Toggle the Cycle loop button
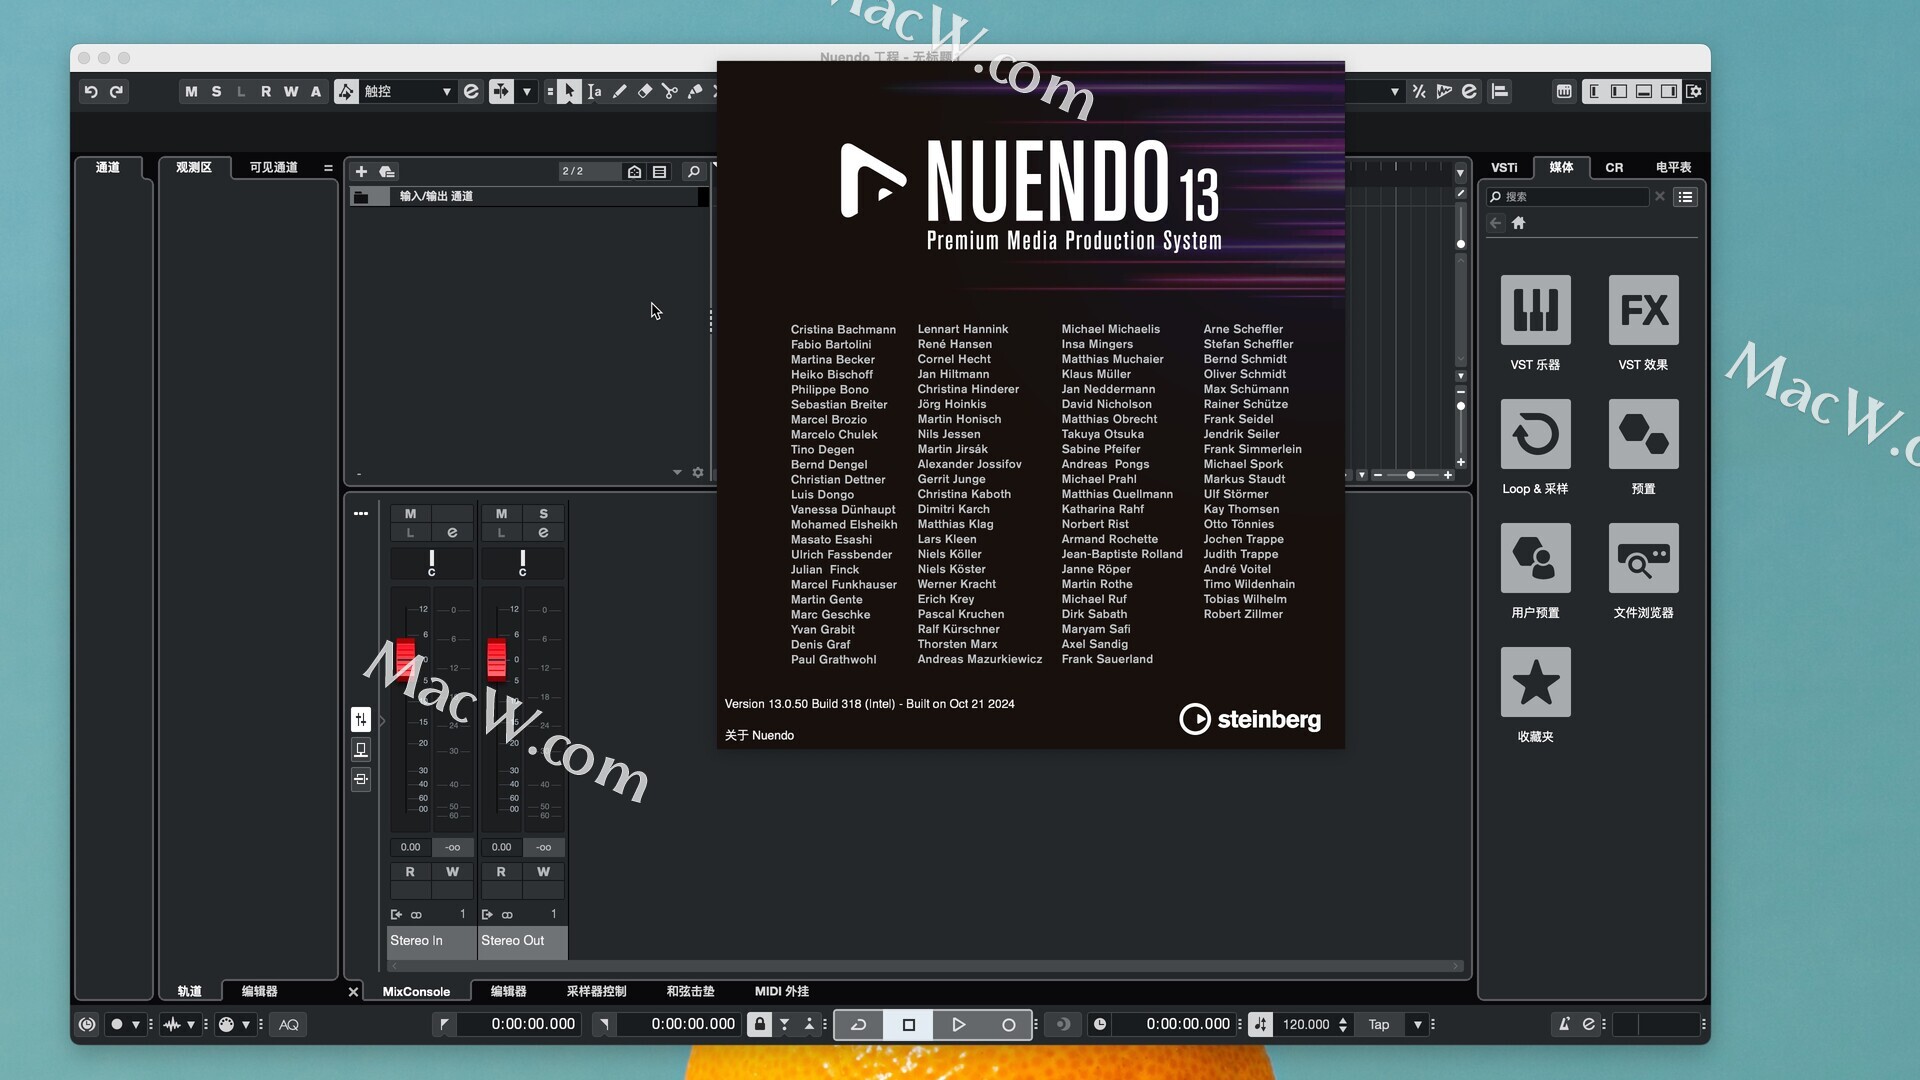 tap(858, 1024)
